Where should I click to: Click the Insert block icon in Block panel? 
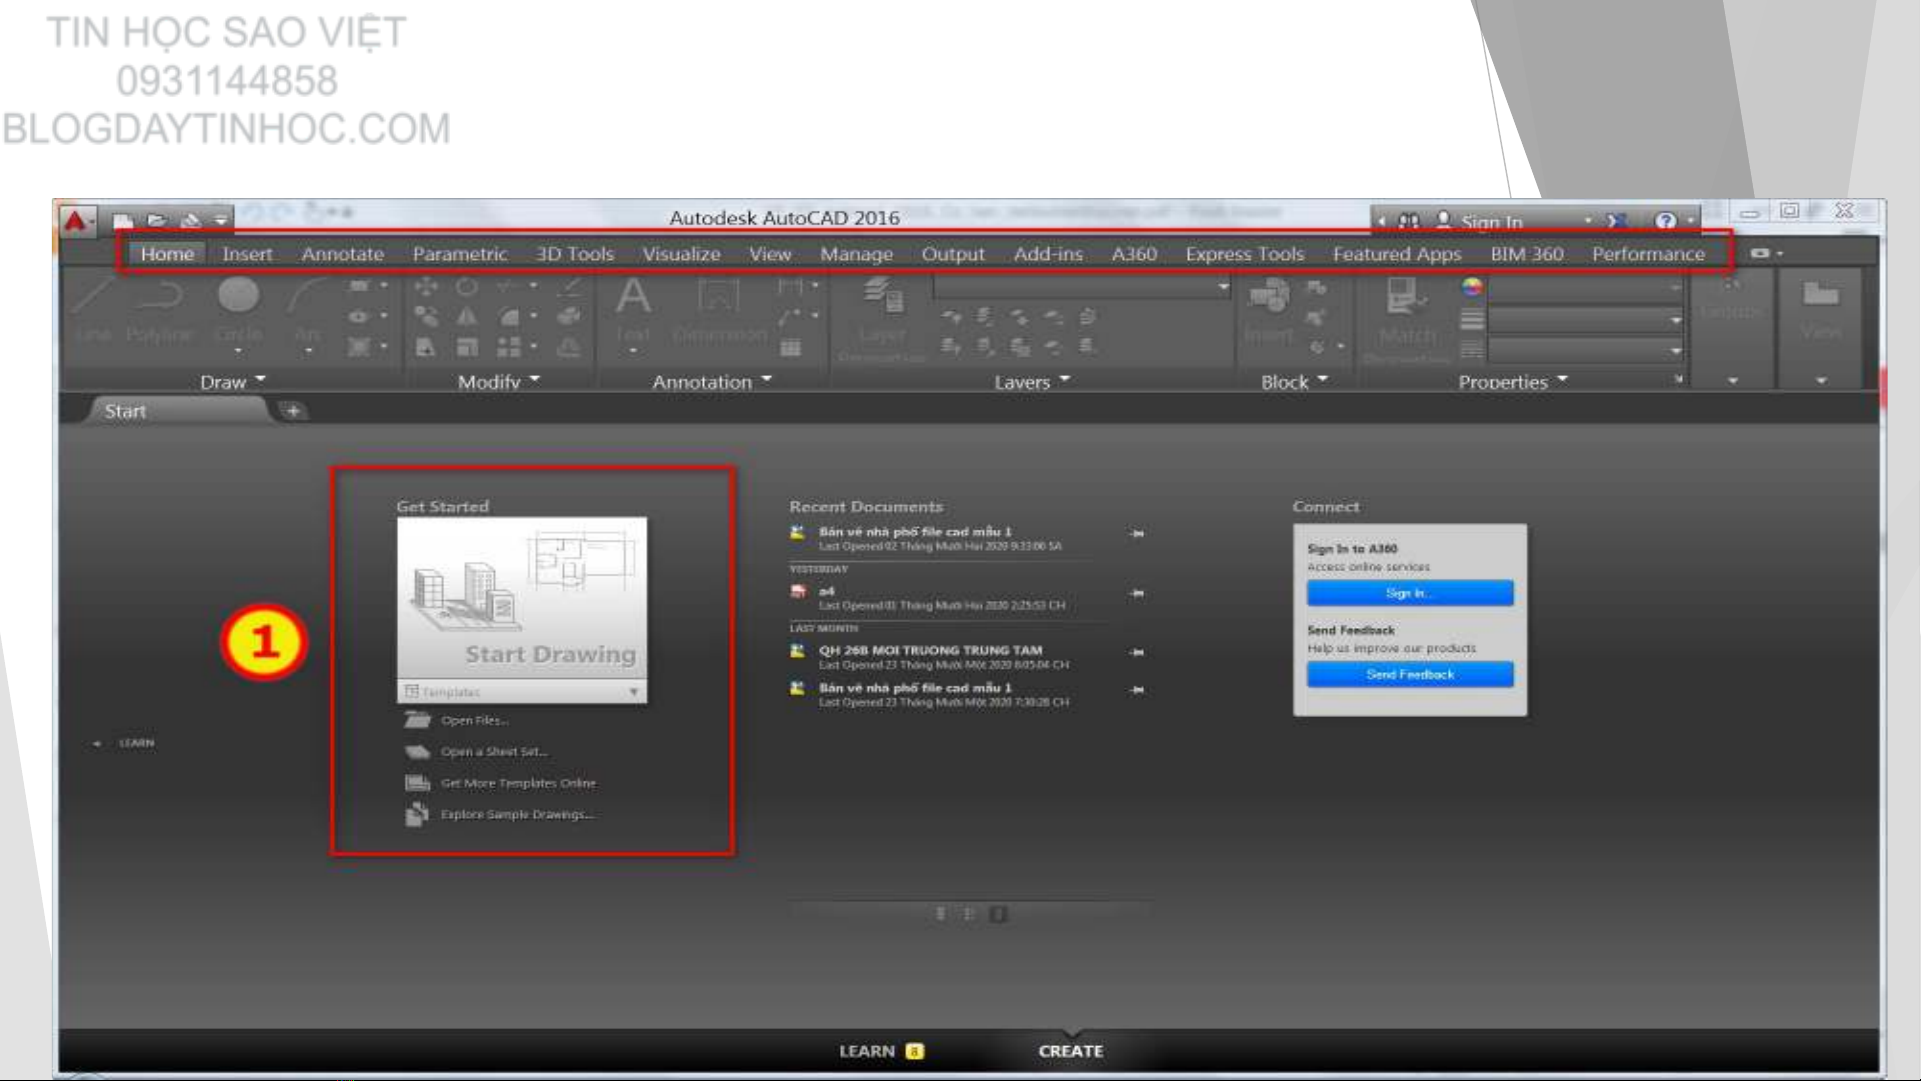point(1269,310)
